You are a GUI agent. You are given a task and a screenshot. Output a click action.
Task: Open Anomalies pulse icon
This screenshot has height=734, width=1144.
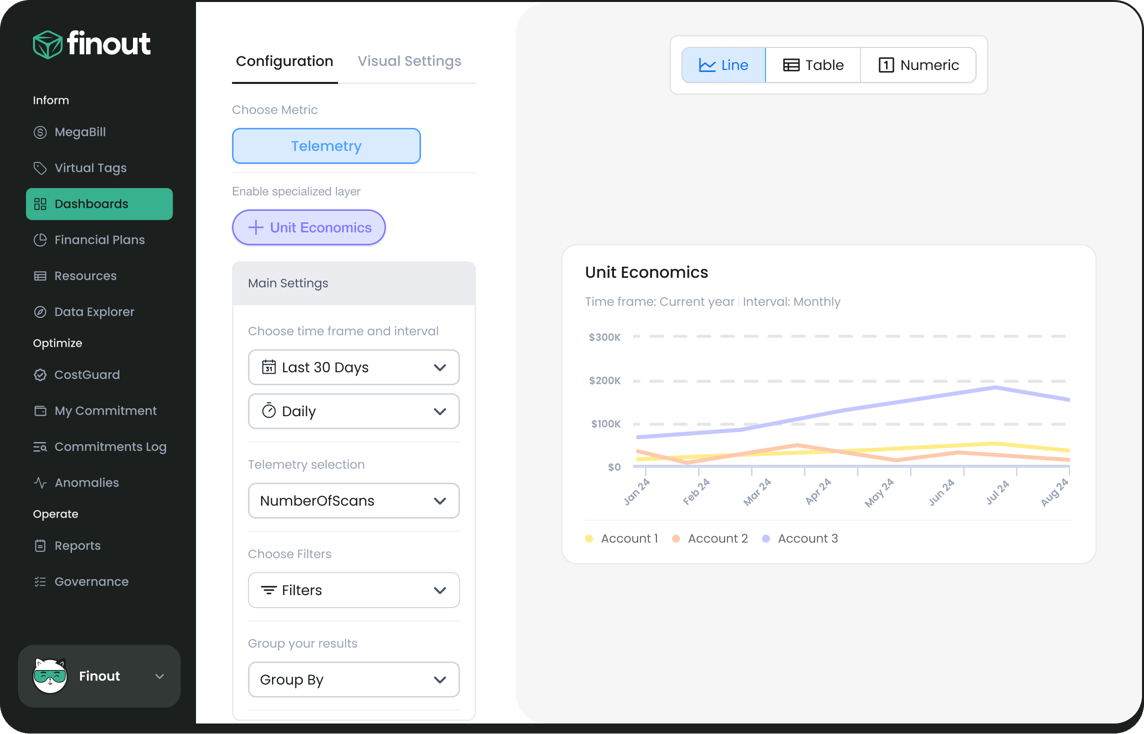40,483
